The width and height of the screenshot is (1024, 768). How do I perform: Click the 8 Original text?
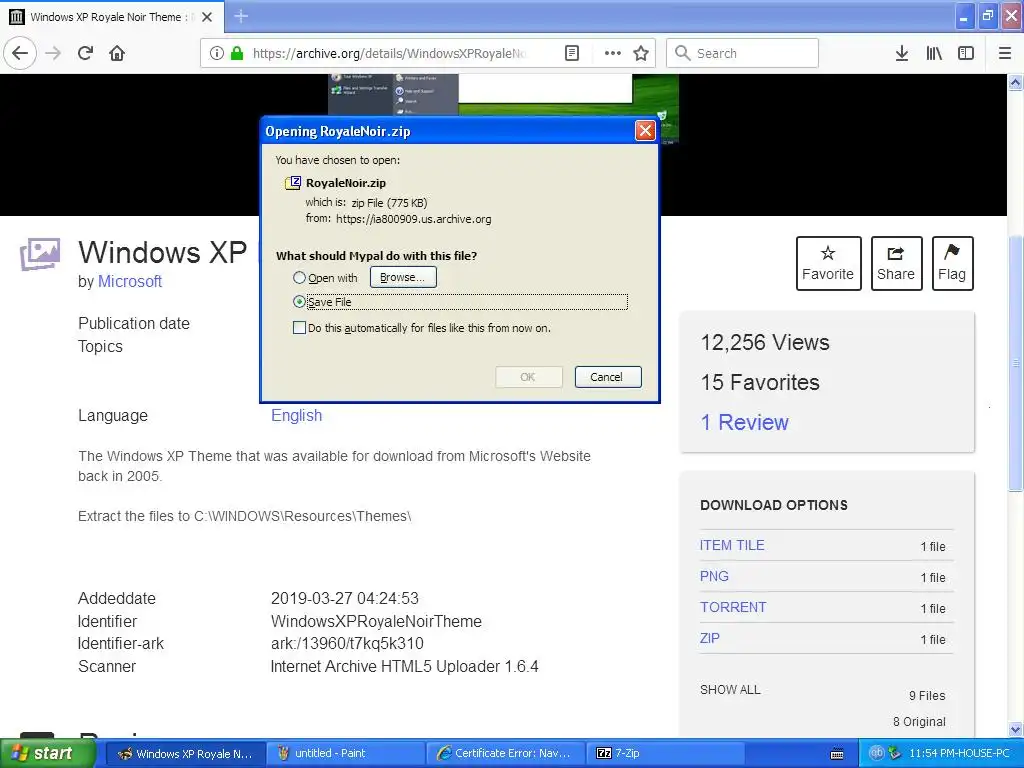[x=919, y=722]
